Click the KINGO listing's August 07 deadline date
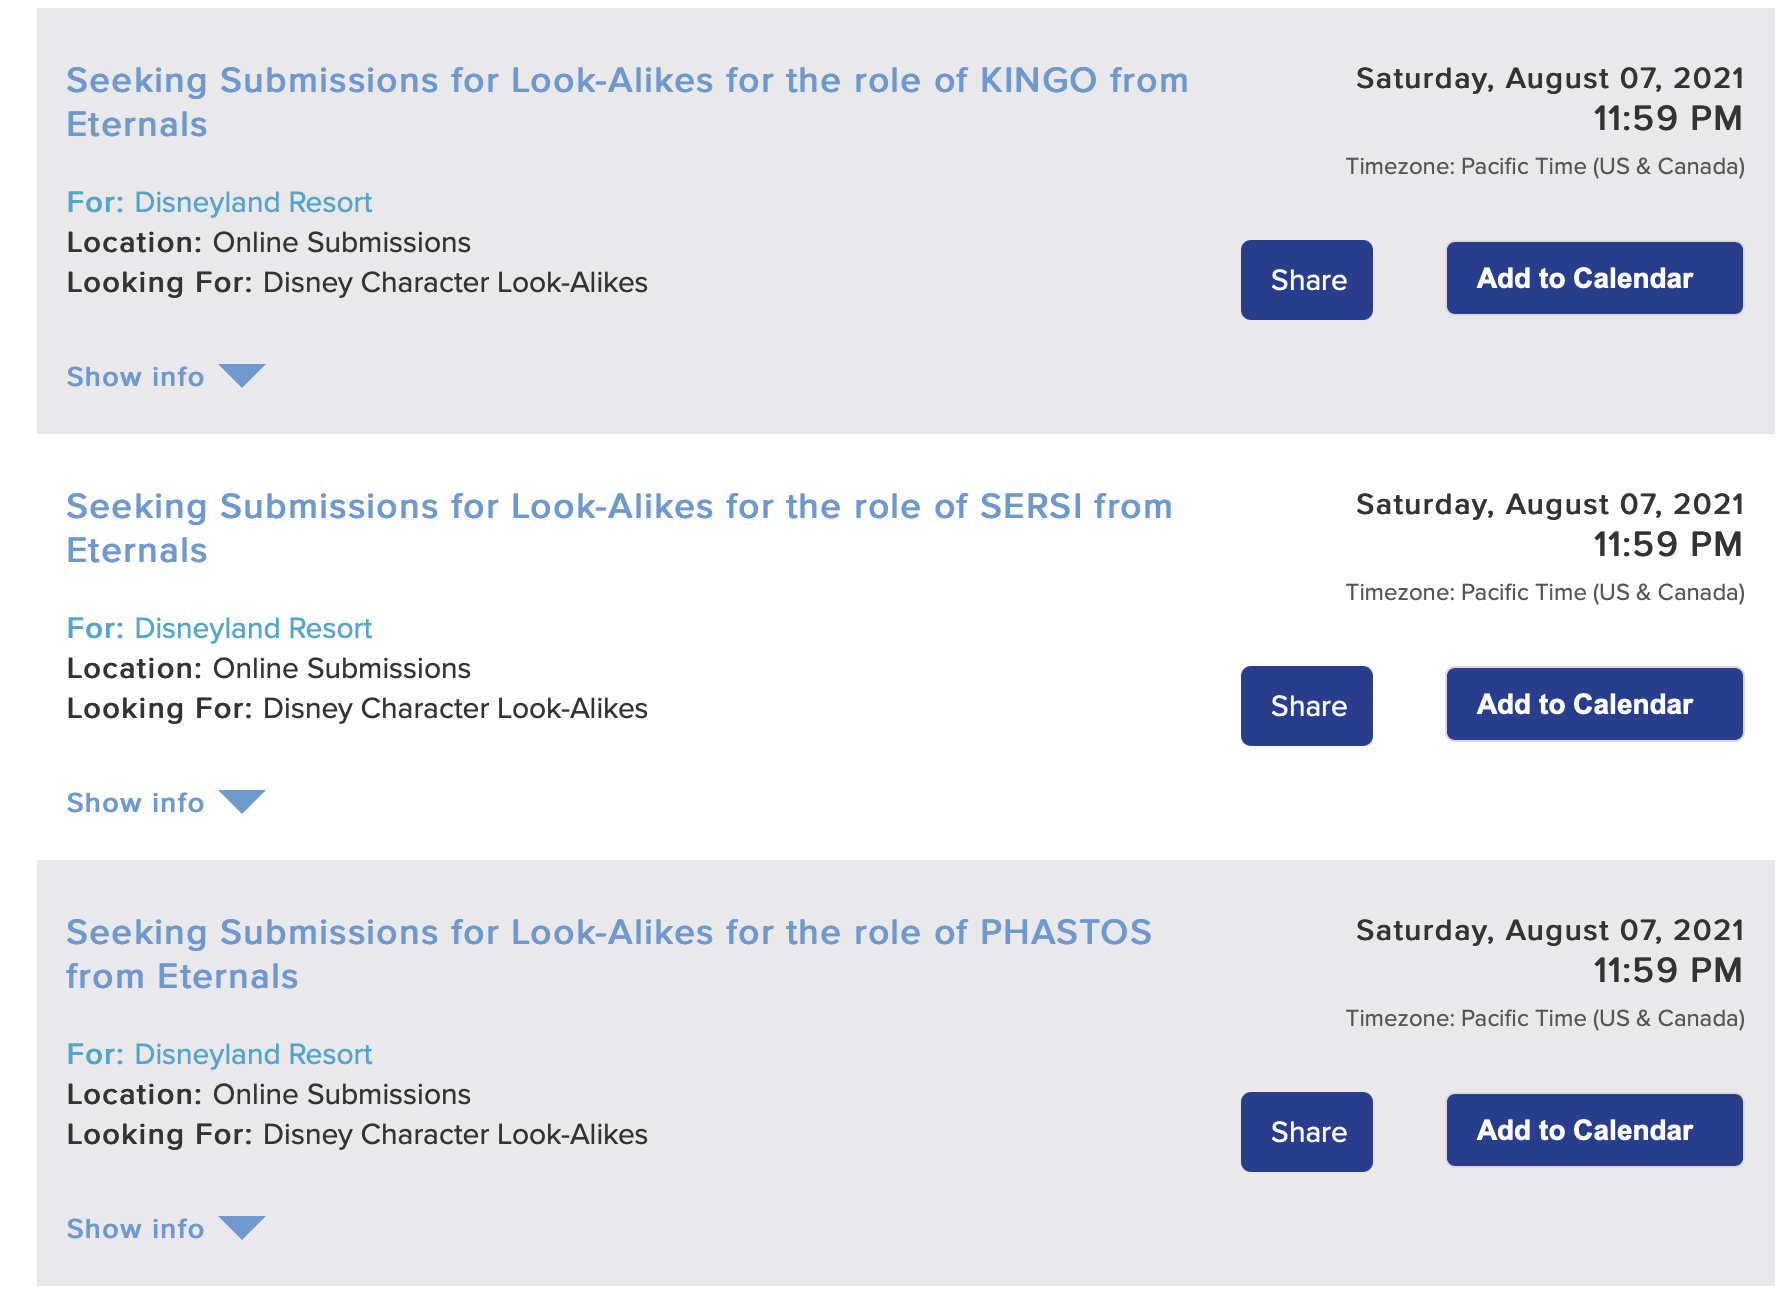This screenshot has width=1792, height=1302. click(1549, 79)
